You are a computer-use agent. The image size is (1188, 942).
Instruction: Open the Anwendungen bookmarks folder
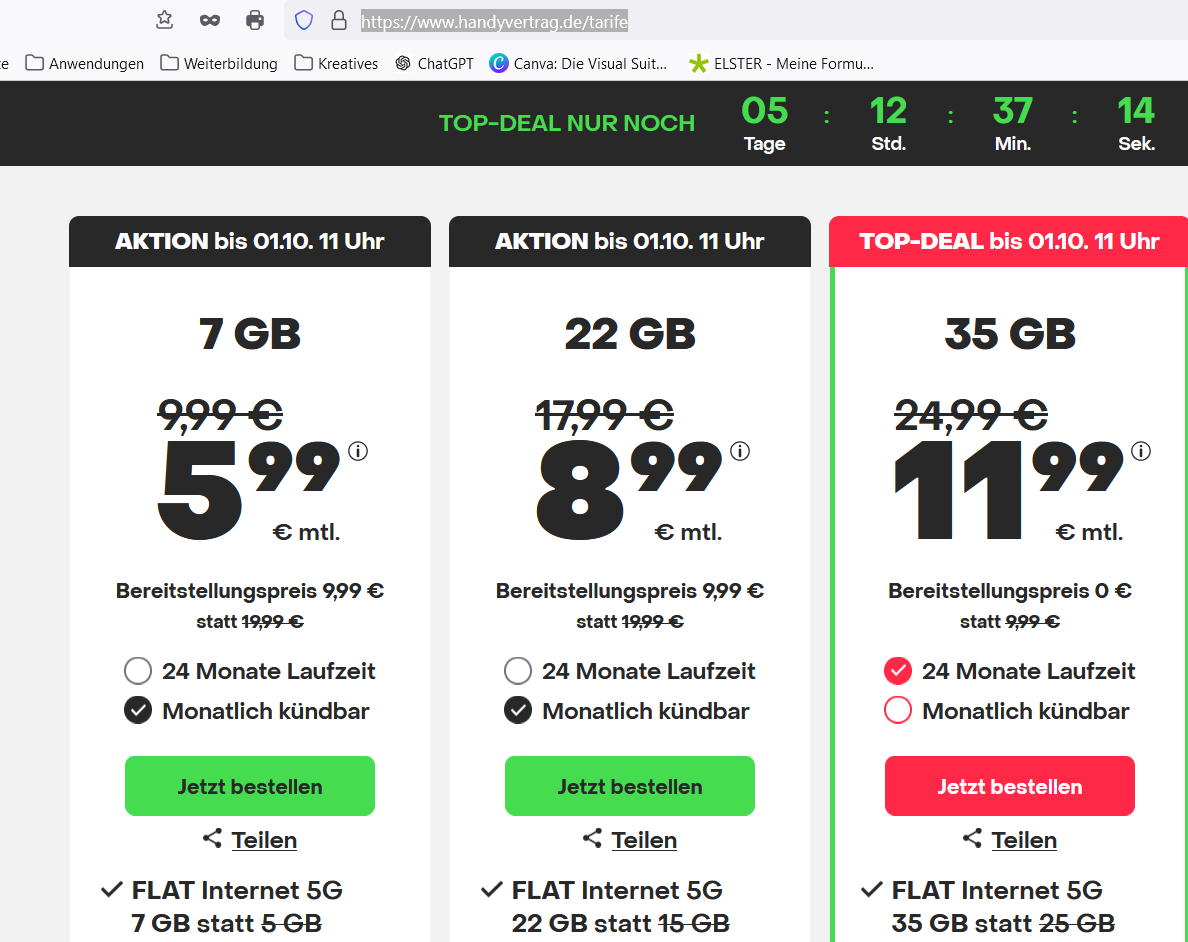point(85,64)
